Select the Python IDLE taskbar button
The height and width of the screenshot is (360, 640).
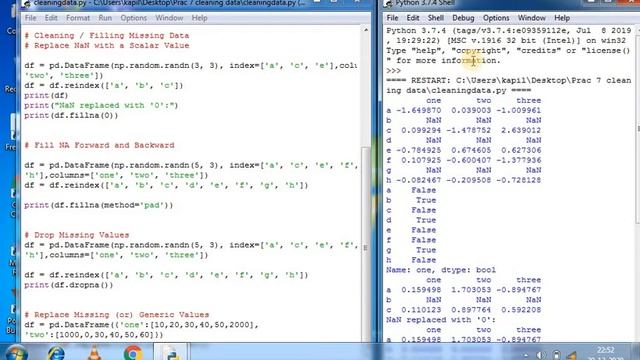(x=171, y=353)
